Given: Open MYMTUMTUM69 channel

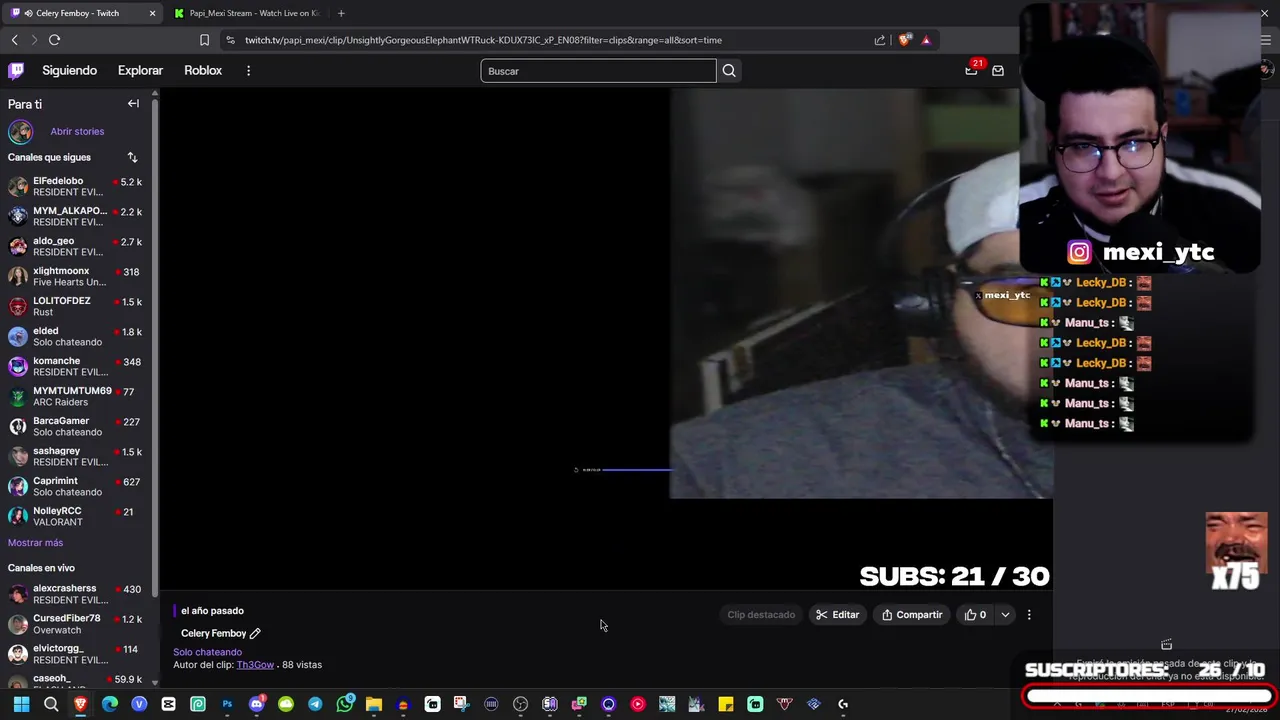Looking at the screenshot, I should click(x=76, y=396).
